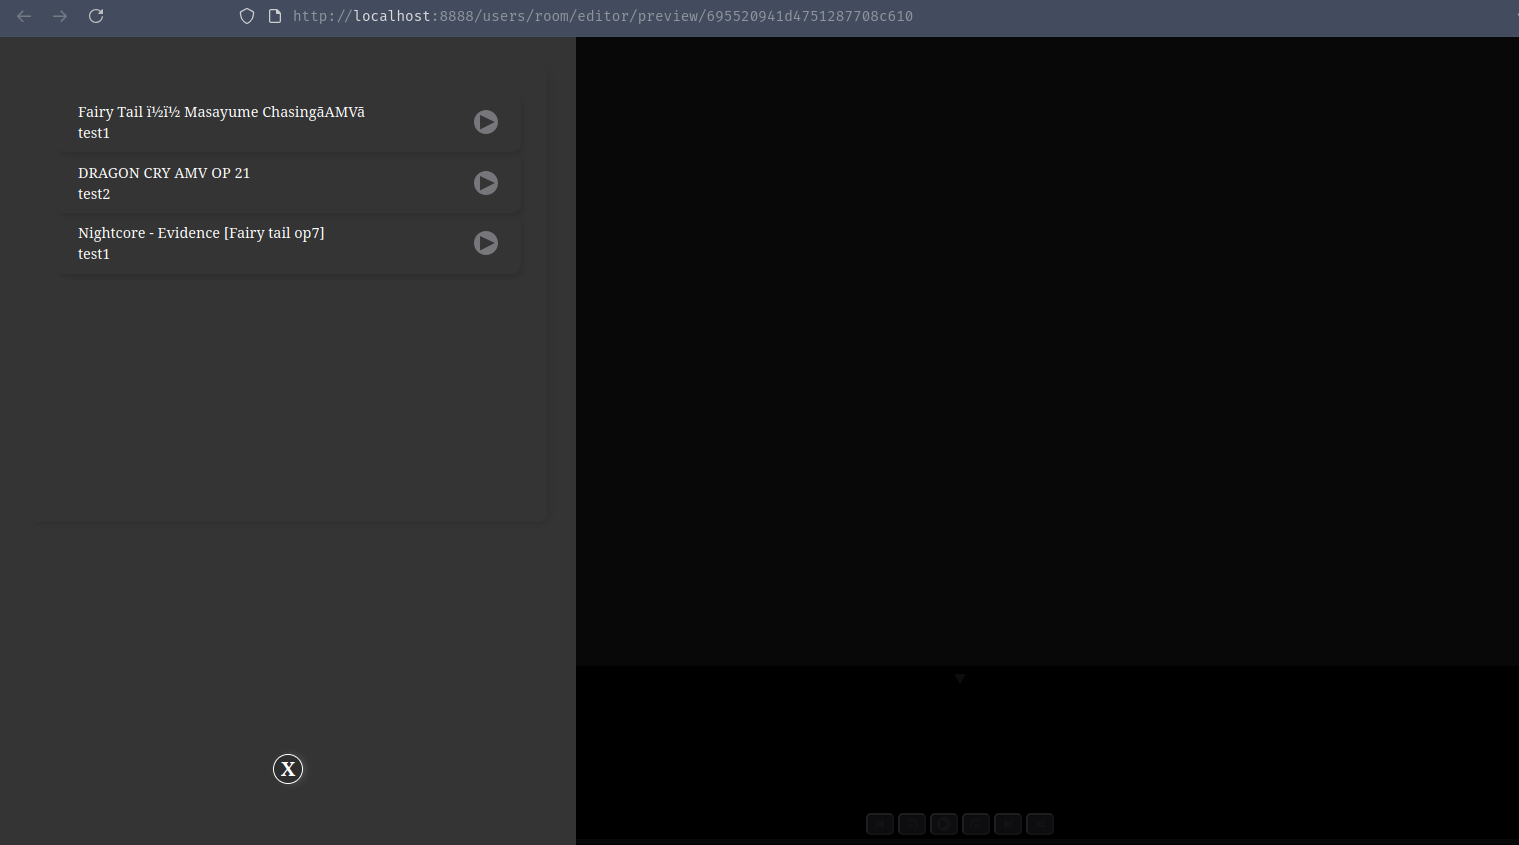This screenshot has width=1519, height=845.
Task: Fast-forward playback ten seconds
Action: pyautogui.click(x=976, y=824)
